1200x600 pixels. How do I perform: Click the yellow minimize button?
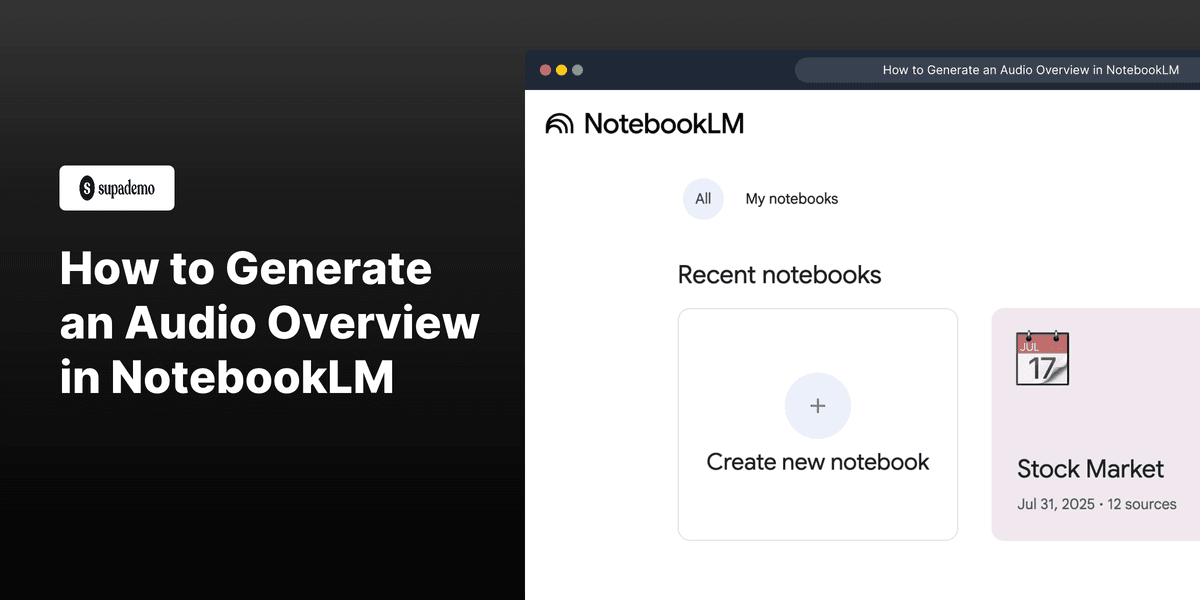click(561, 70)
